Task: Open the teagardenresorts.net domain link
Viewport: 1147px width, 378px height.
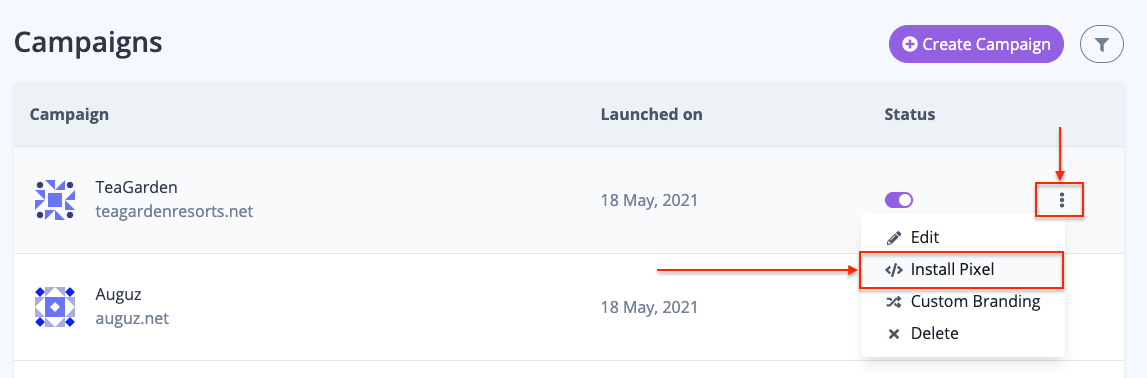Action: point(174,212)
